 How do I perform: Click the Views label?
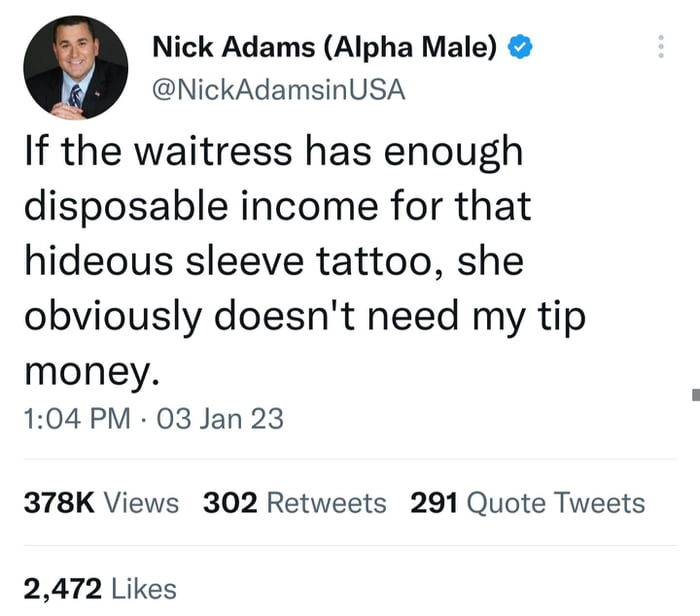click(142, 503)
